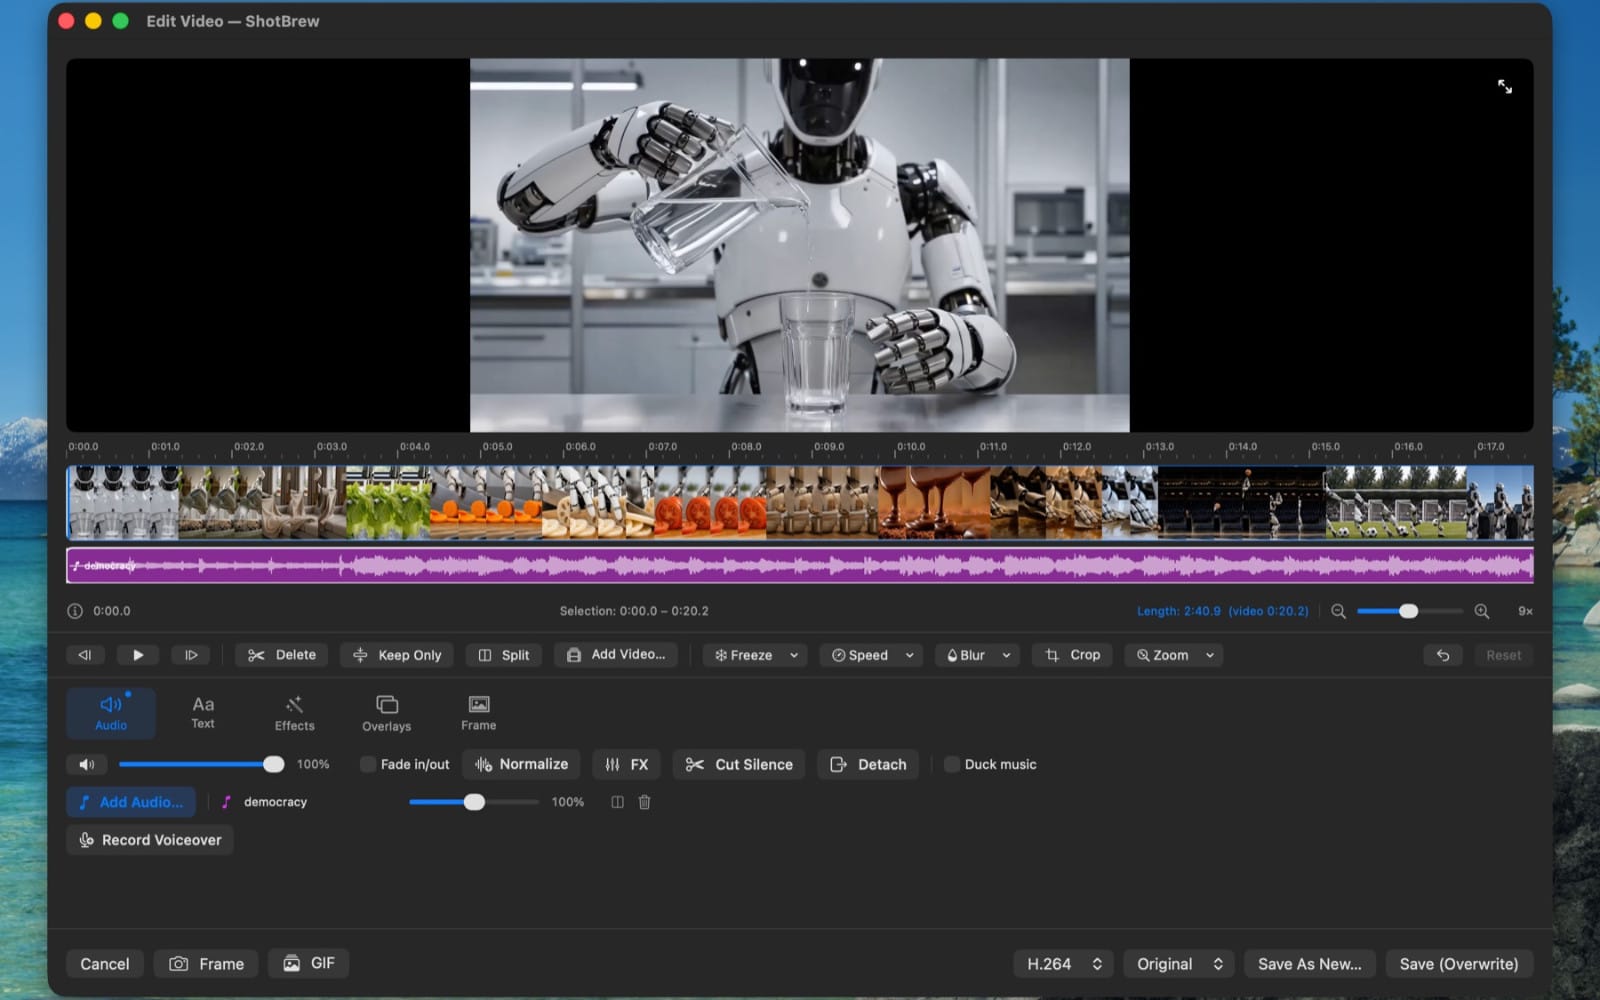Step forward one frame
1600x1000 pixels.
click(191, 655)
